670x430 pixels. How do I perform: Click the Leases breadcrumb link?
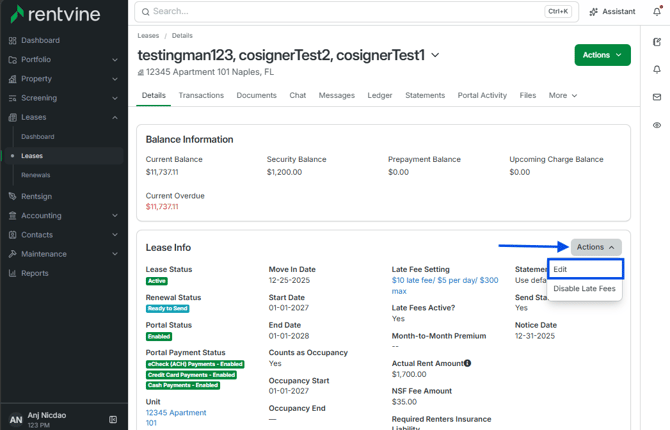(x=148, y=35)
